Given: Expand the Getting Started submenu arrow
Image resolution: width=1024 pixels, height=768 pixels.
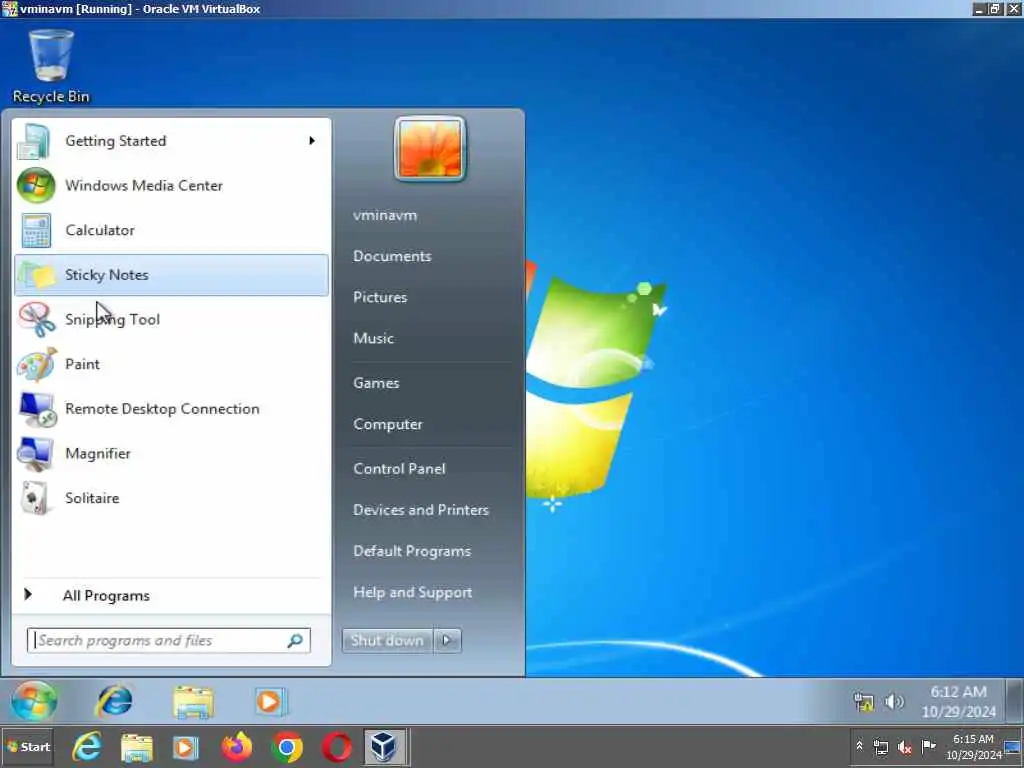Looking at the screenshot, I should point(312,140).
